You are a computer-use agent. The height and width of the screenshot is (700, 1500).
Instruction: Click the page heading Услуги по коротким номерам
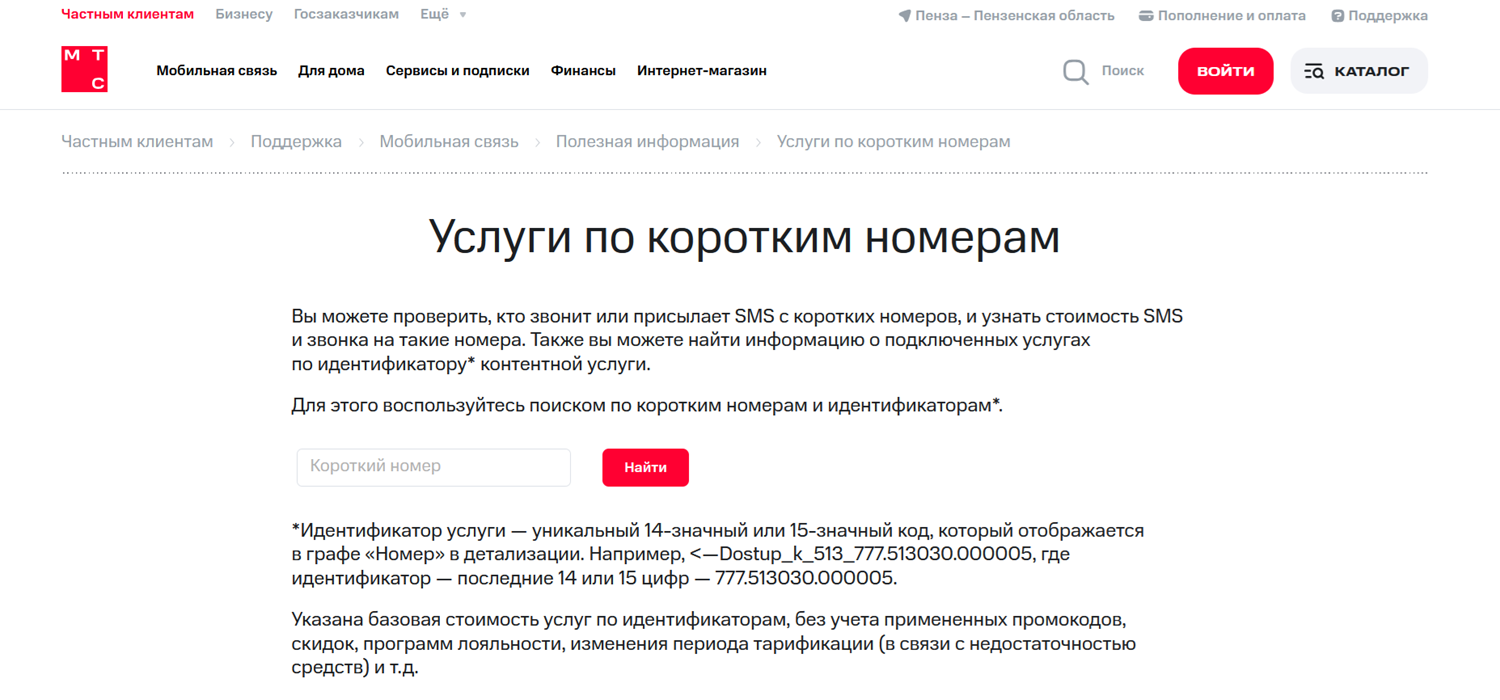pos(744,238)
